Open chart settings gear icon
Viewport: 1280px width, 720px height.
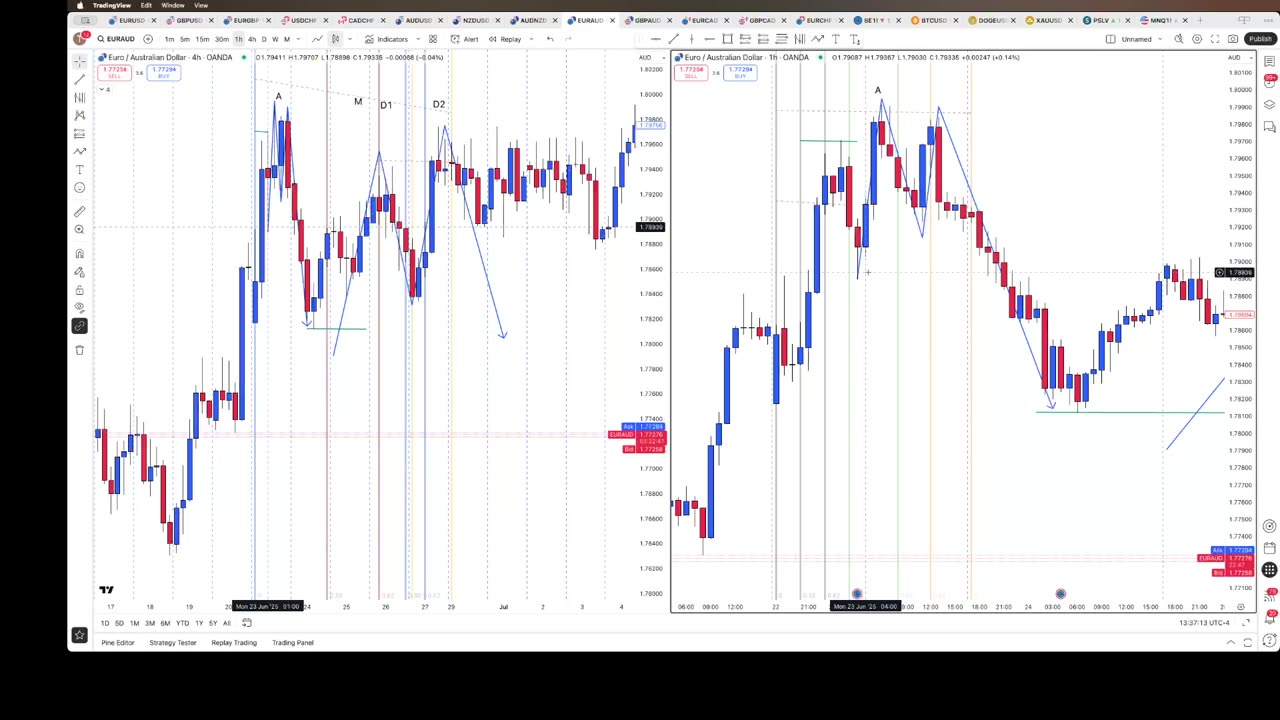1197,39
